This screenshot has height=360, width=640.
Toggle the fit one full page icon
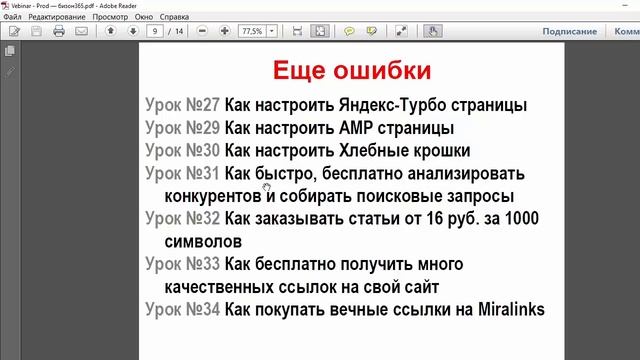click(320, 31)
